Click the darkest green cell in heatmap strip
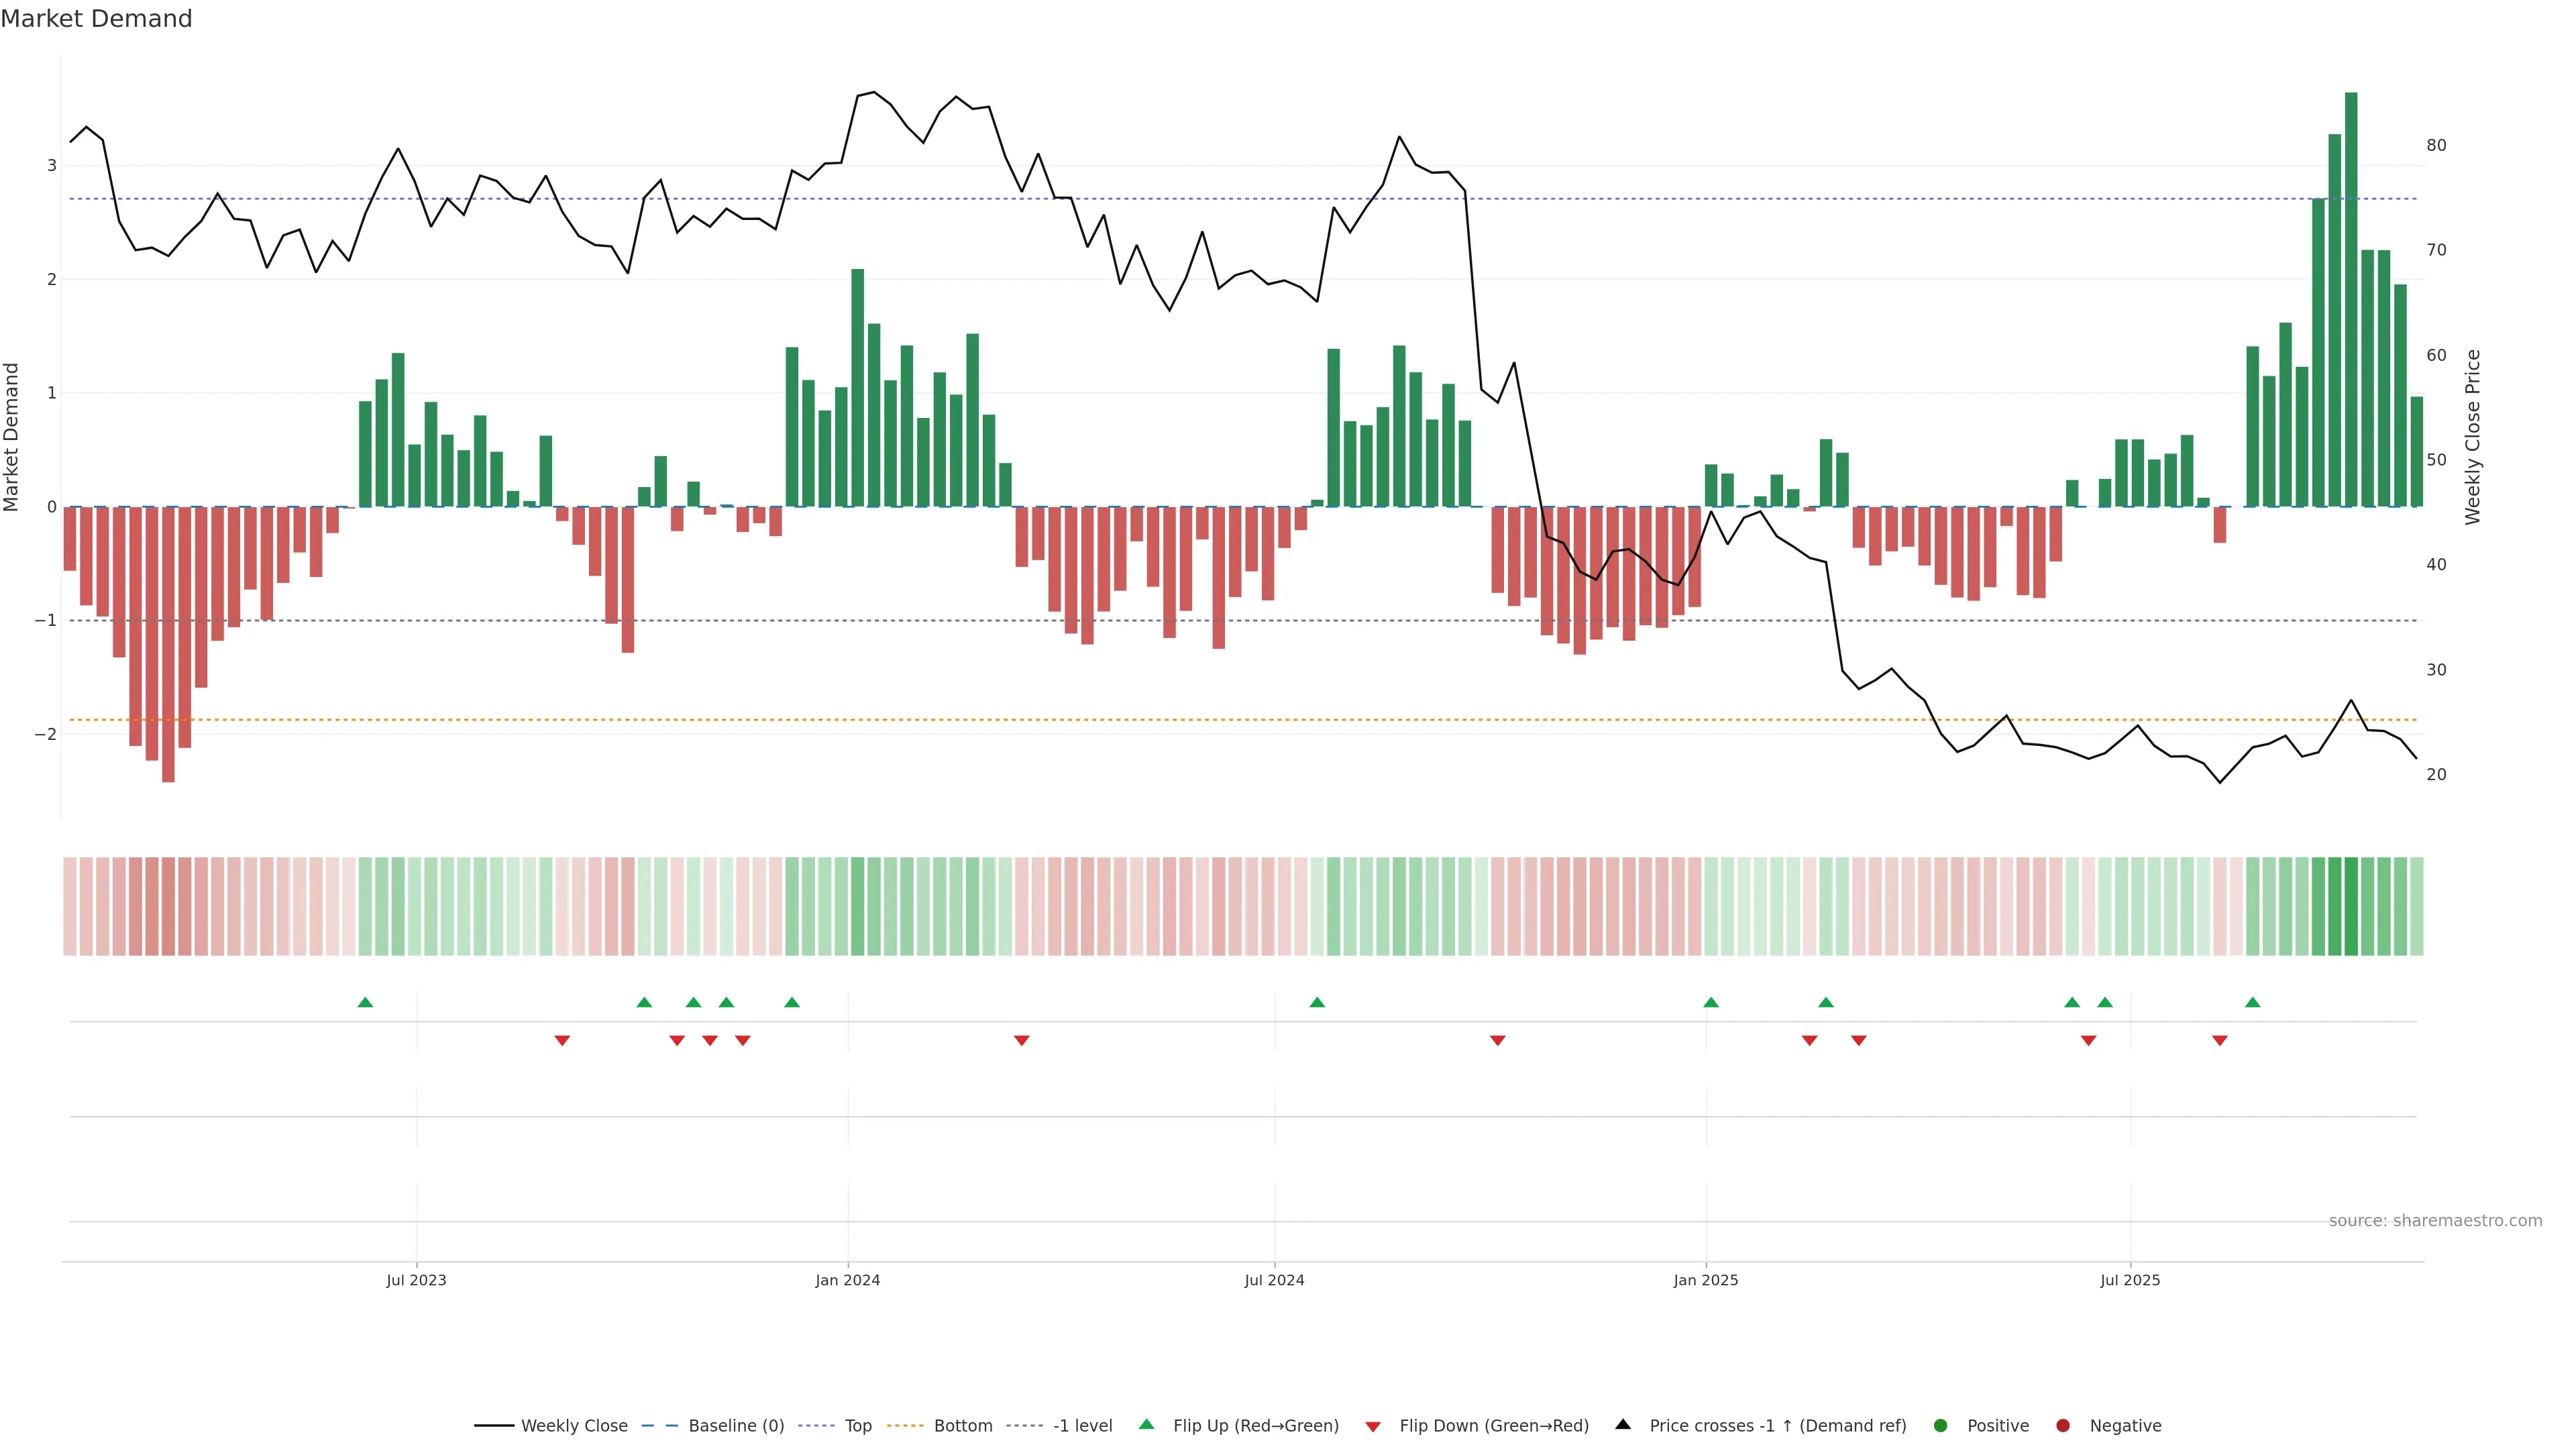This screenshot has width=2576, height=1449. pyautogui.click(x=2351, y=906)
